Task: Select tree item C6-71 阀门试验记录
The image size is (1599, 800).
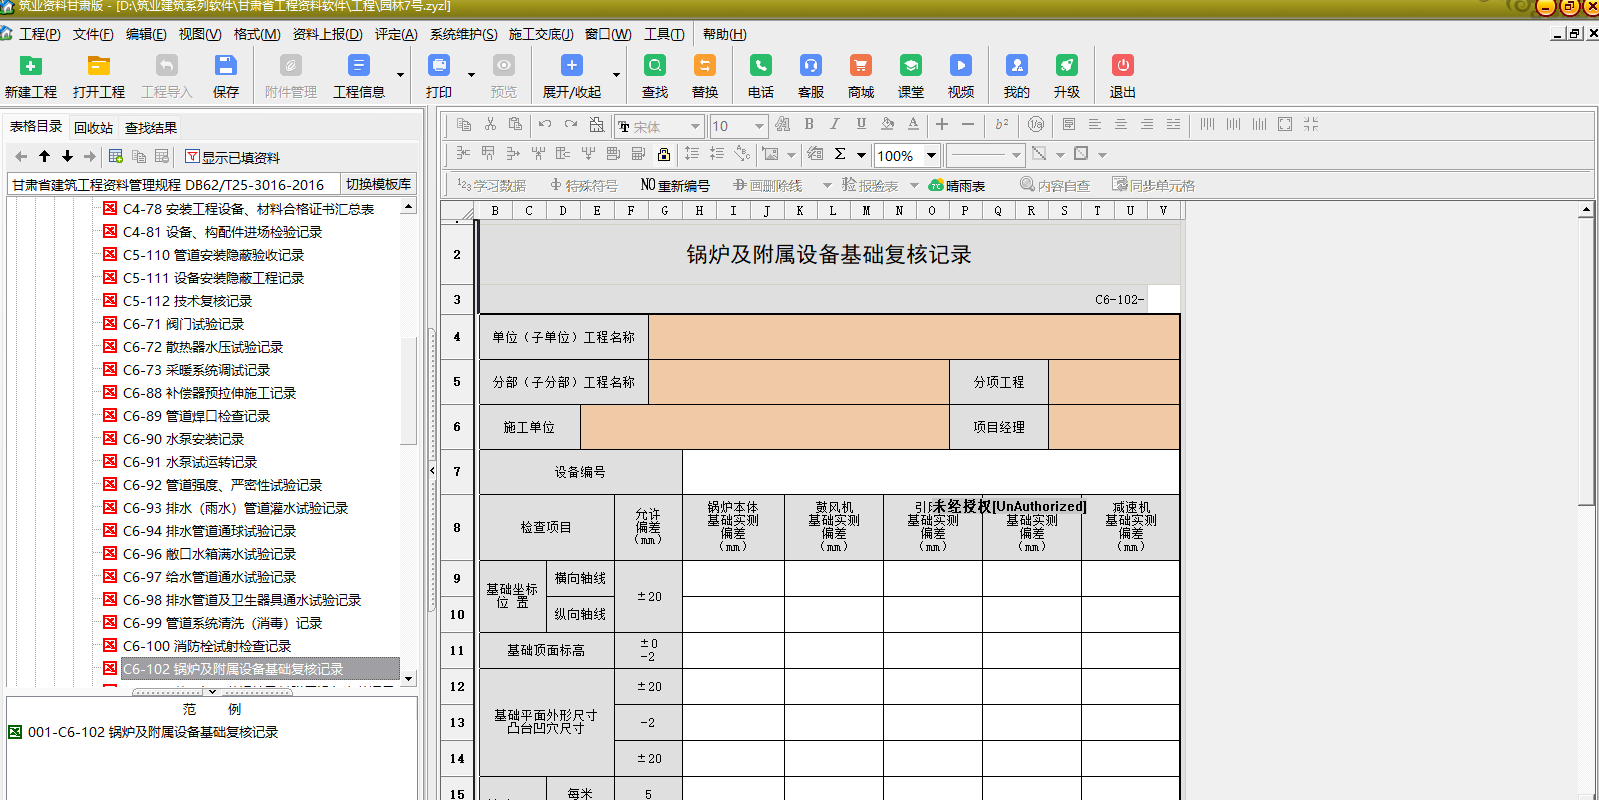Action: tap(183, 324)
